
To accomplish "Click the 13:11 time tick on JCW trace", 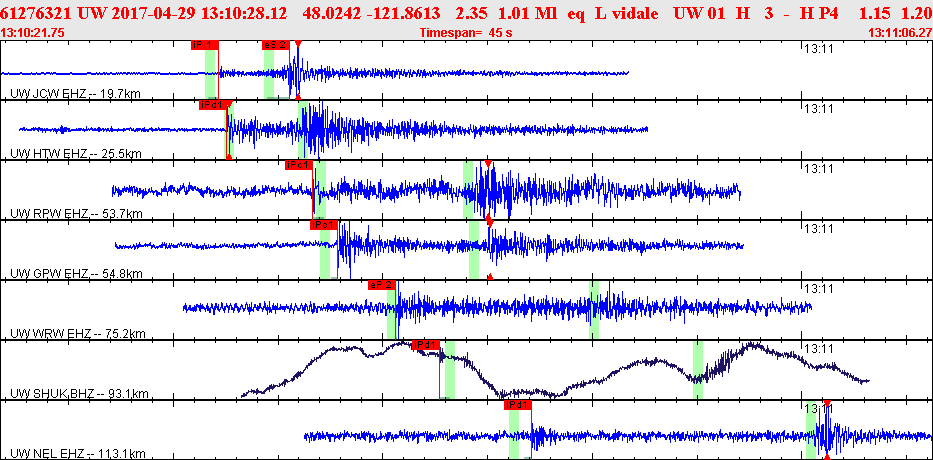I will 818,48.
